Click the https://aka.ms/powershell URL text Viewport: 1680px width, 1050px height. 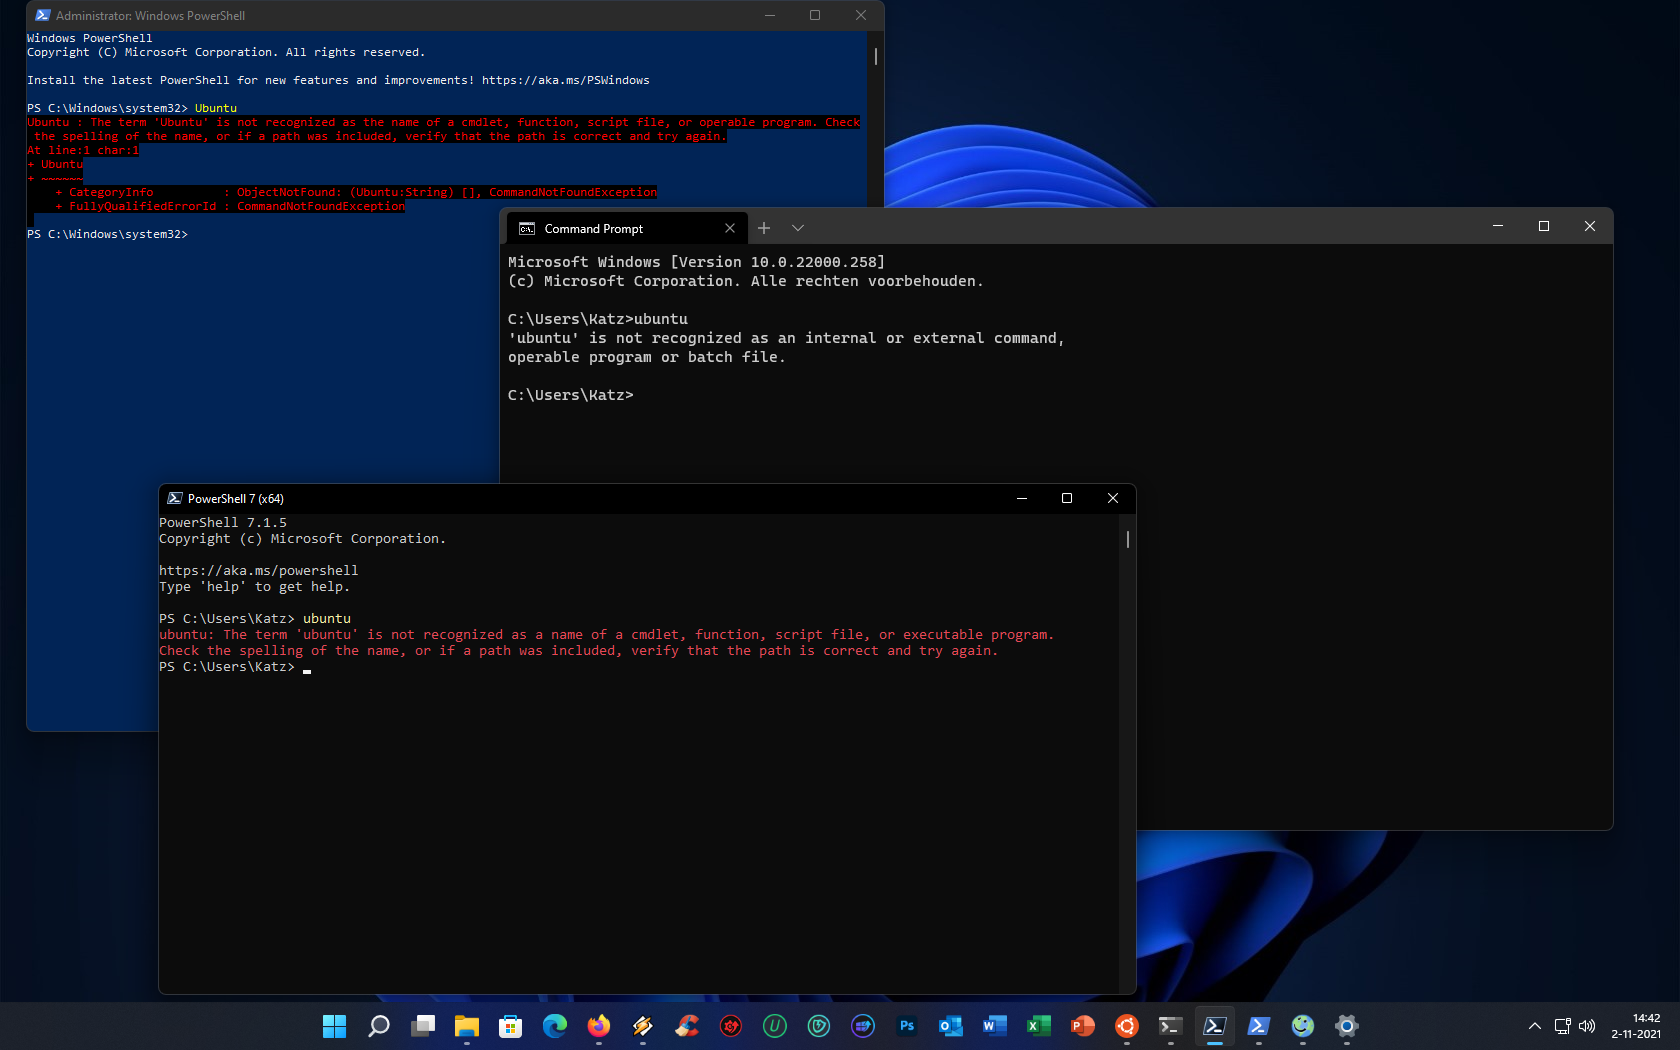point(258,571)
